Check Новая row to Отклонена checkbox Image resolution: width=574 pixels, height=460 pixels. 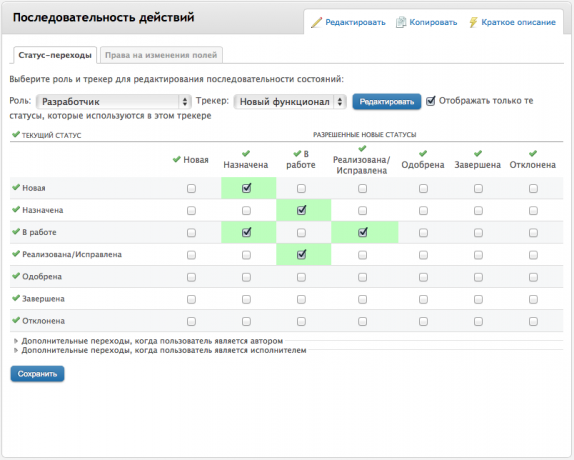(533, 188)
